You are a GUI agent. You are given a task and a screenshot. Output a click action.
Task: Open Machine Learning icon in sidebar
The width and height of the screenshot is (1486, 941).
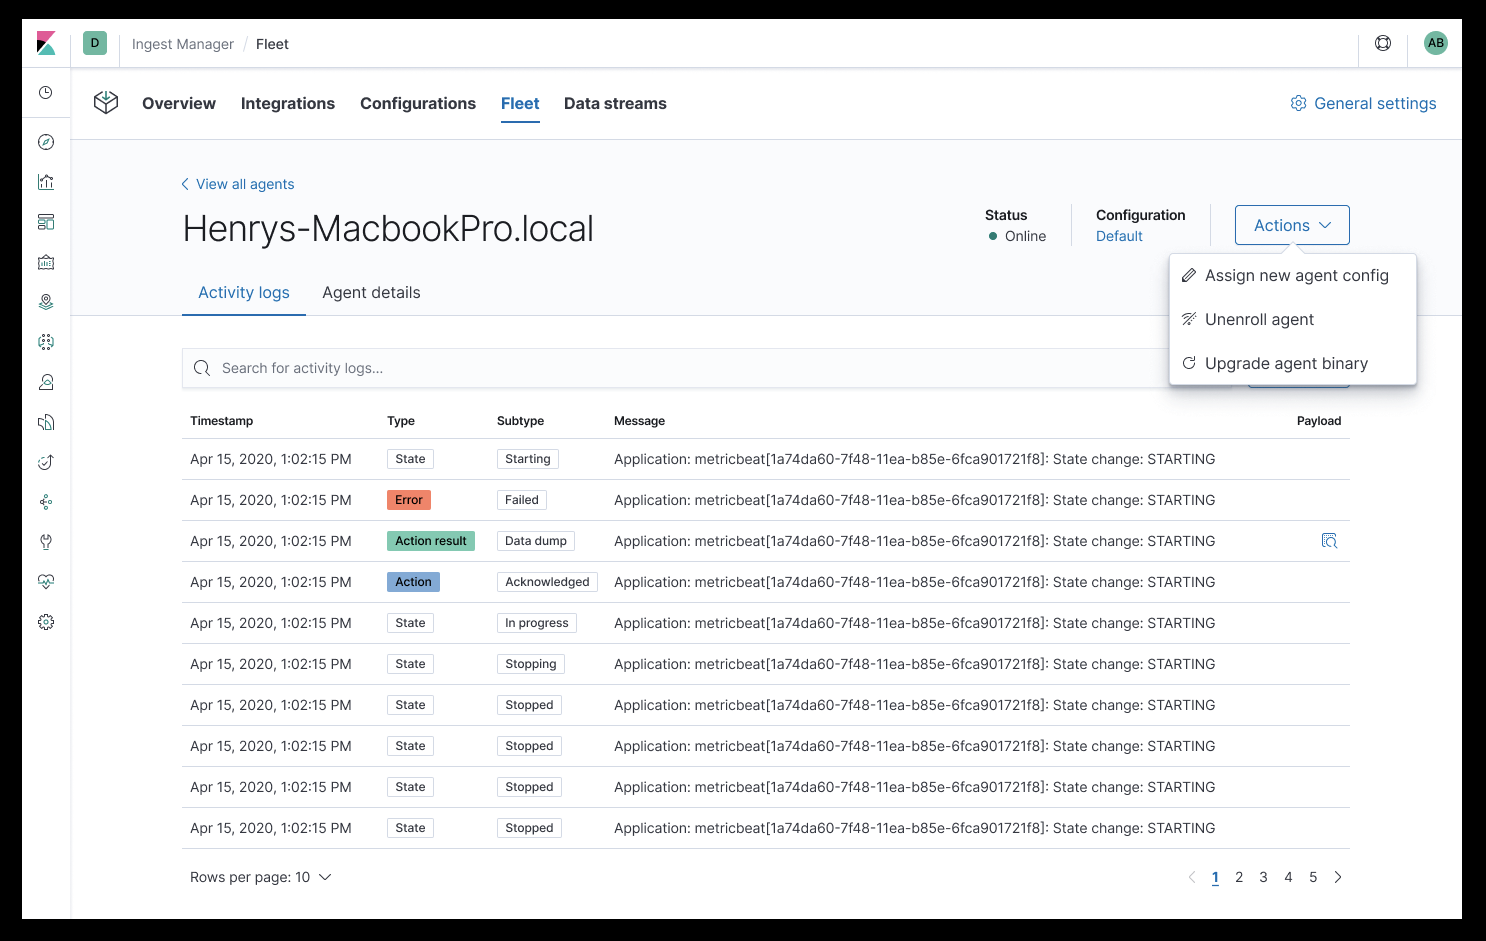click(46, 342)
